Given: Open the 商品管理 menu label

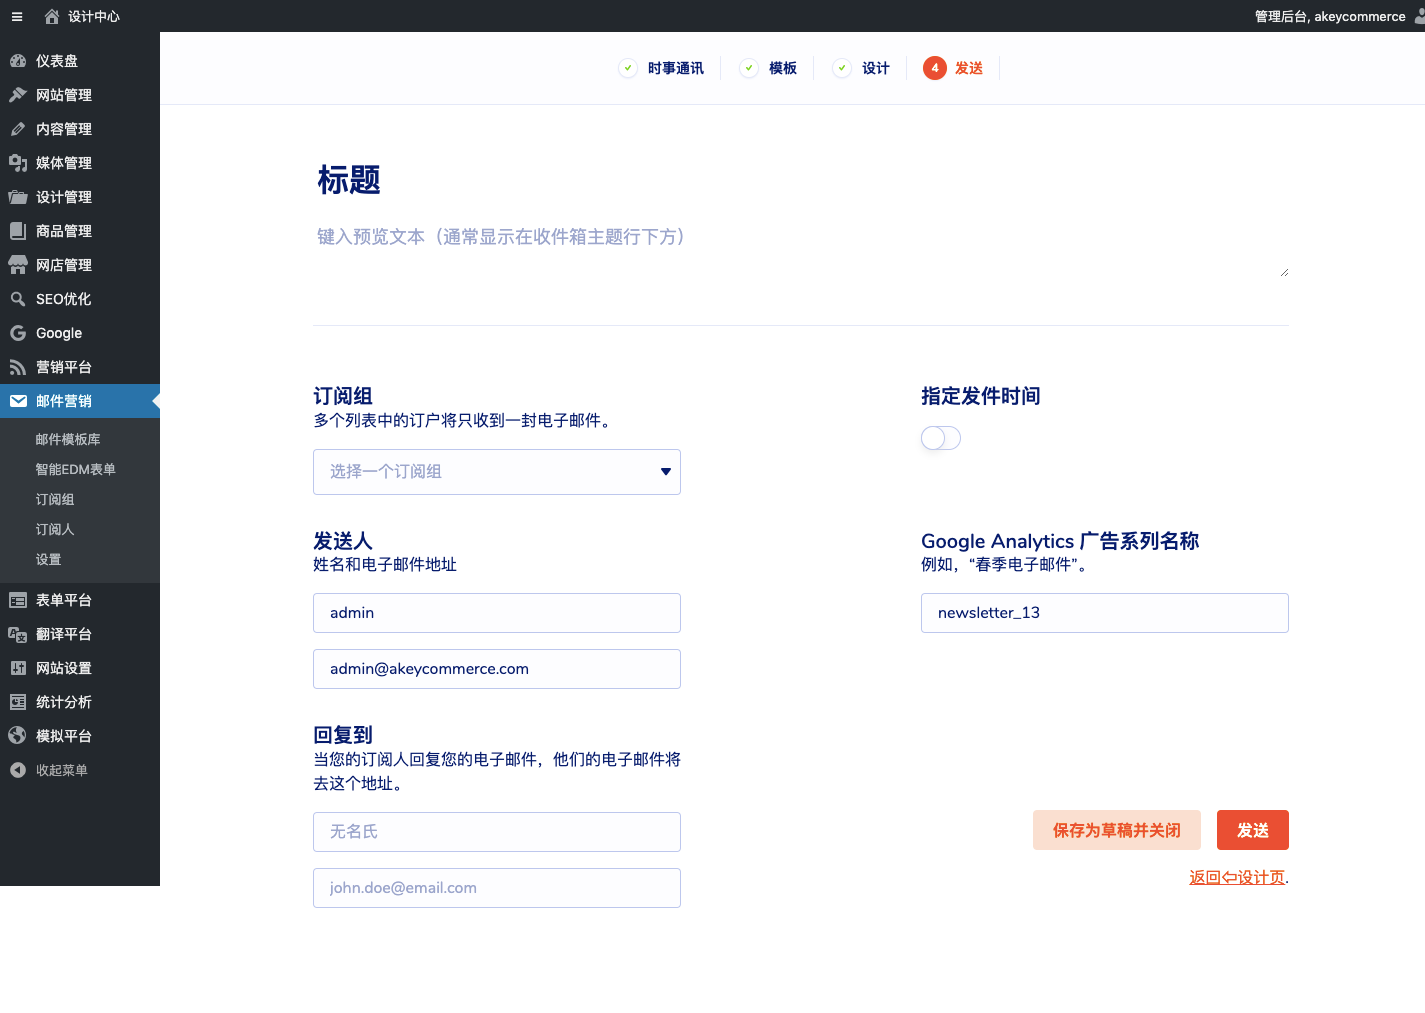Looking at the screenshot, I should pyautogui.click(x=64, y=231).
